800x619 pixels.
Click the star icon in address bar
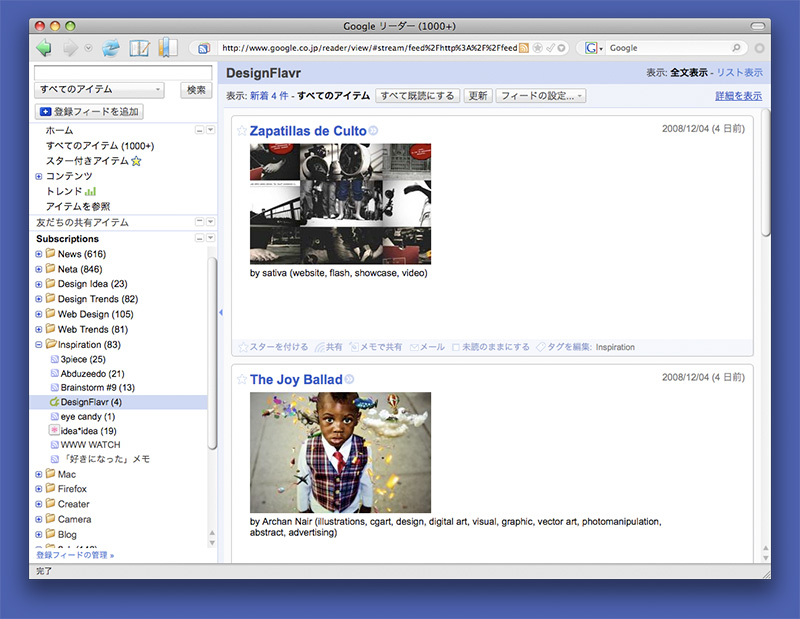(537, 48)
